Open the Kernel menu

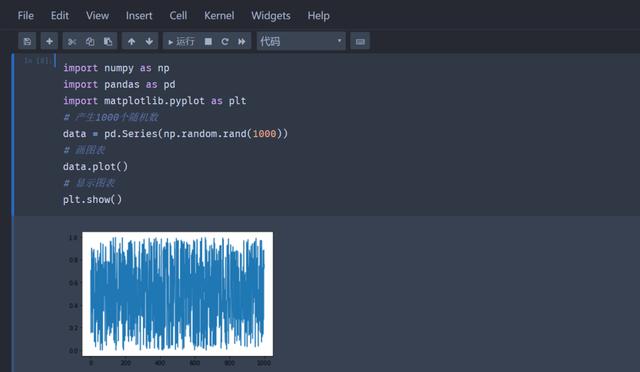coord(219,16)
